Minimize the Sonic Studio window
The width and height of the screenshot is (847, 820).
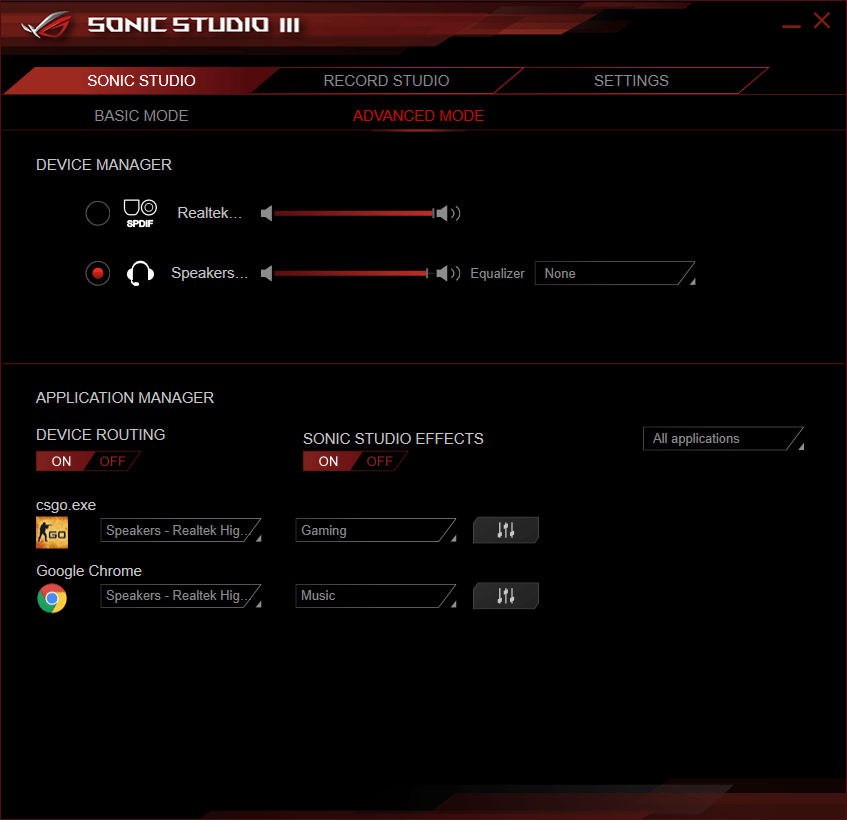coord(791,25)
